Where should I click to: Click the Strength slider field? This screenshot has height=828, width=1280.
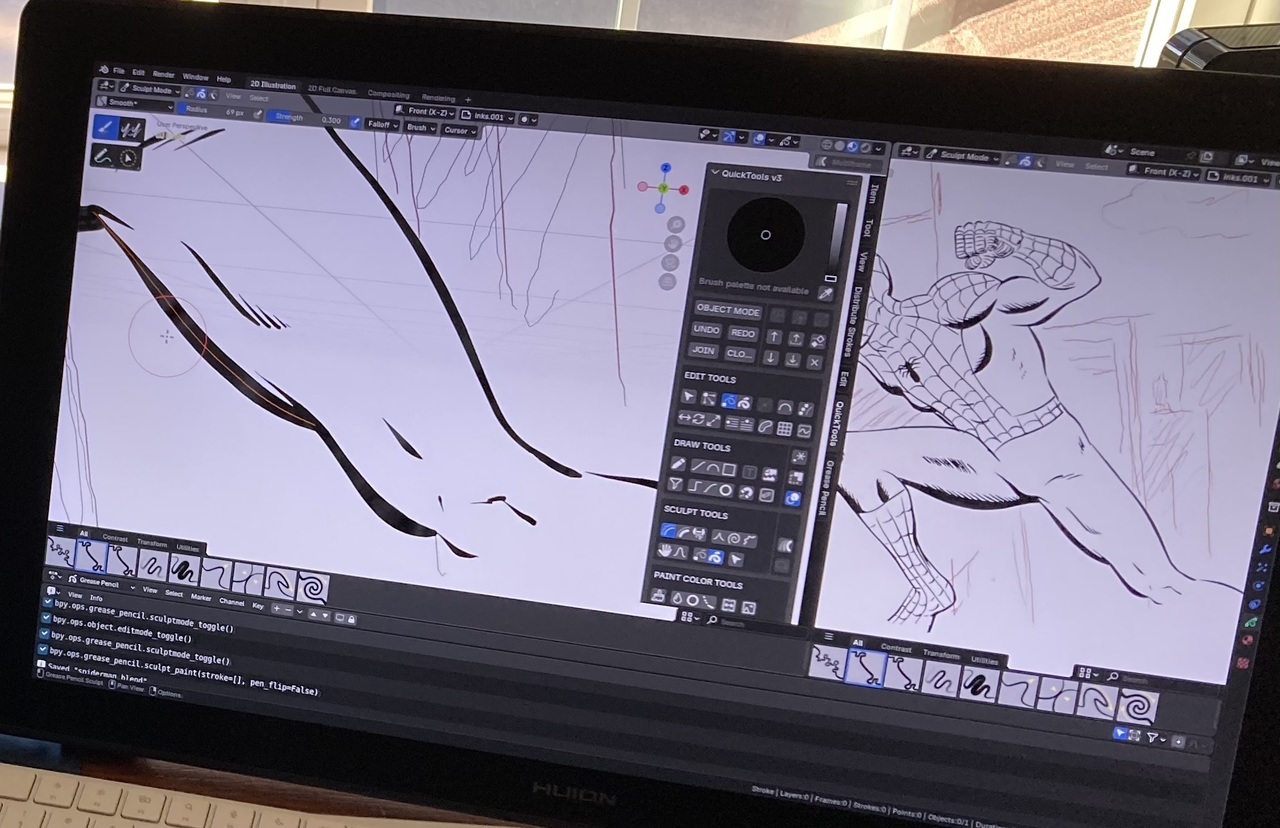tap(307, 117)
